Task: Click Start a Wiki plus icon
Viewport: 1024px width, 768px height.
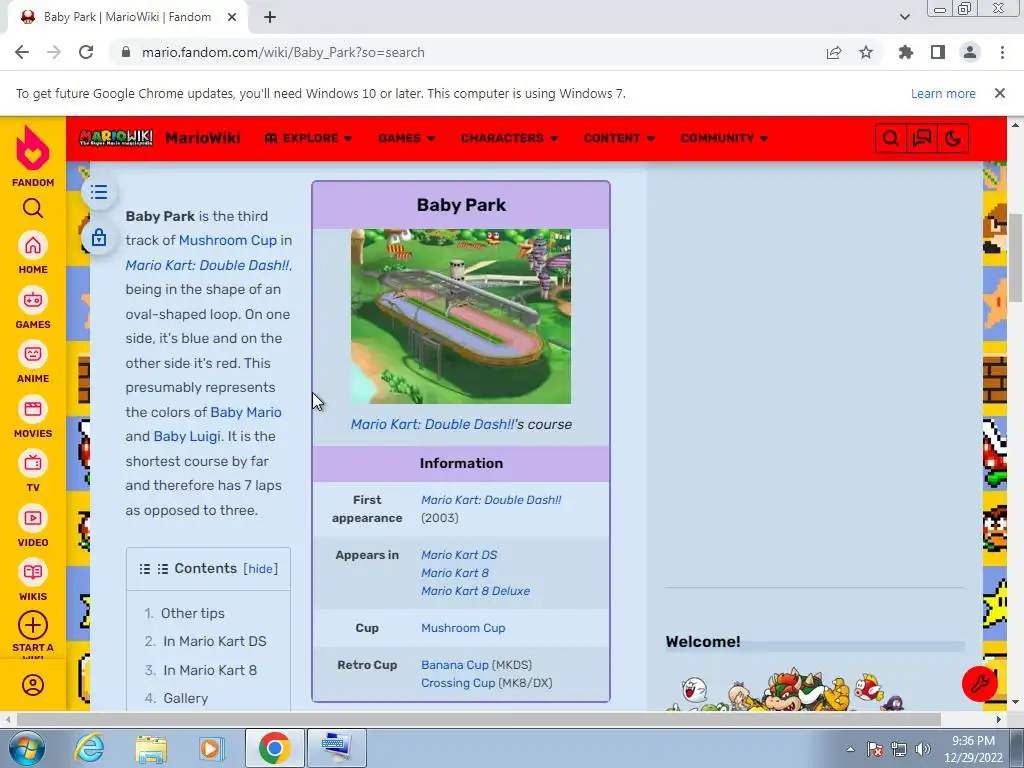Action: [33, 626]
